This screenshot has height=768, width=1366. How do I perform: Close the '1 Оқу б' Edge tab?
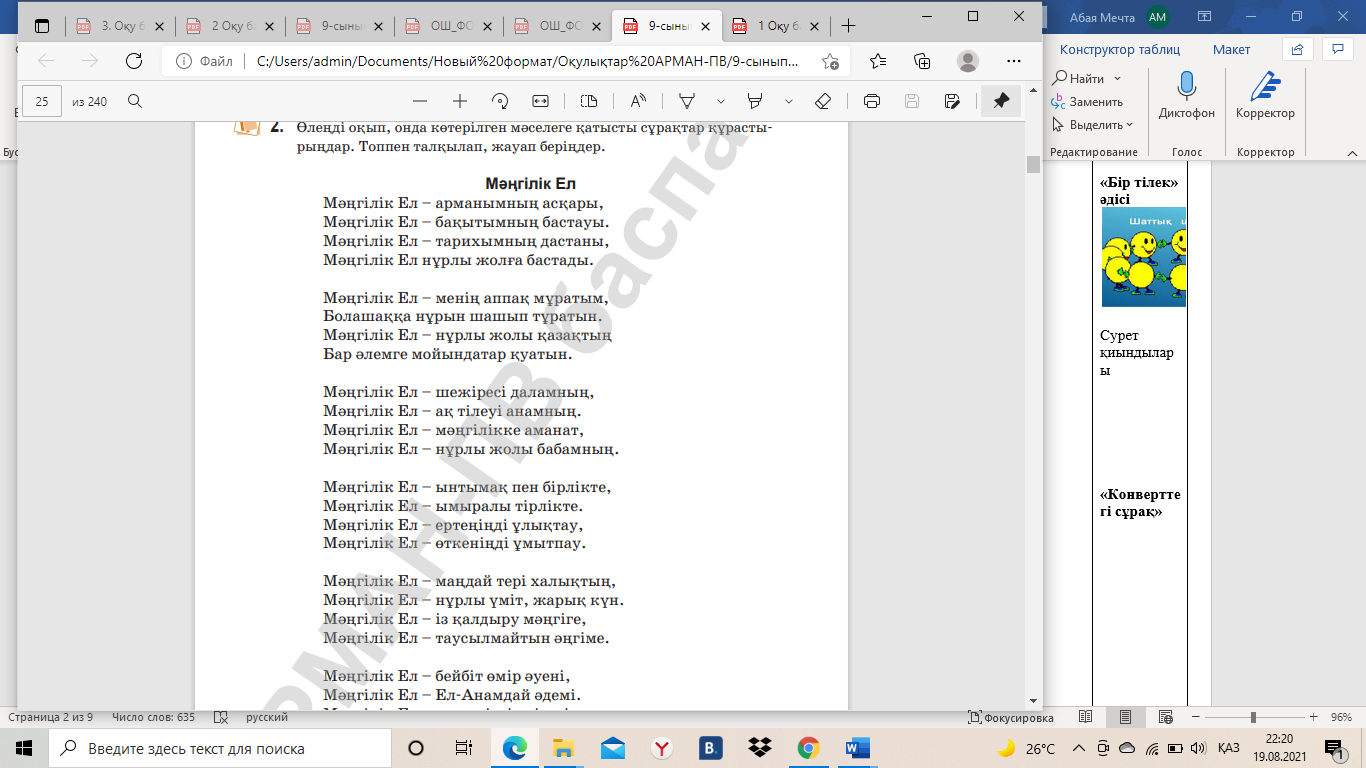coord(815,26)
